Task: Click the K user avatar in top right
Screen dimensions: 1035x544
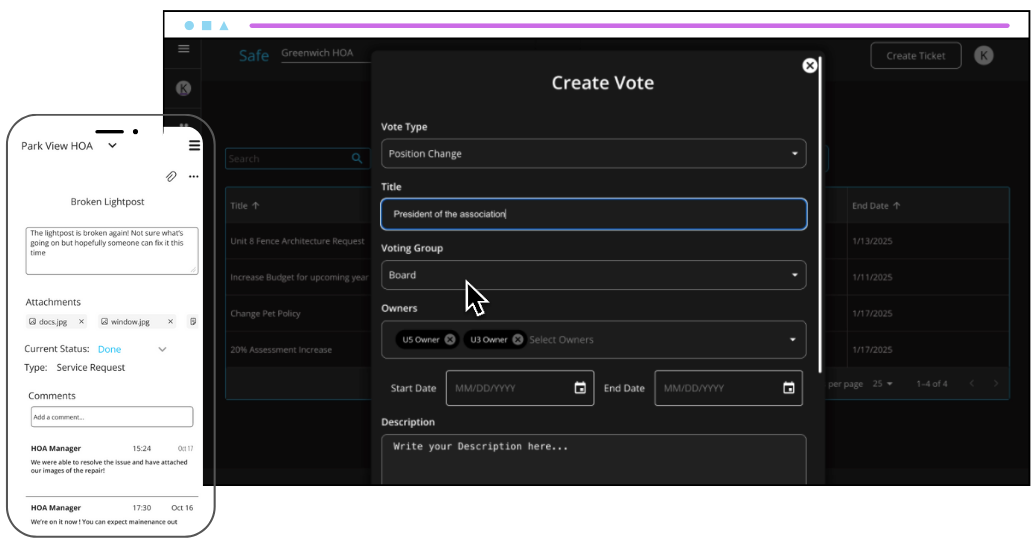Action: 983,56
